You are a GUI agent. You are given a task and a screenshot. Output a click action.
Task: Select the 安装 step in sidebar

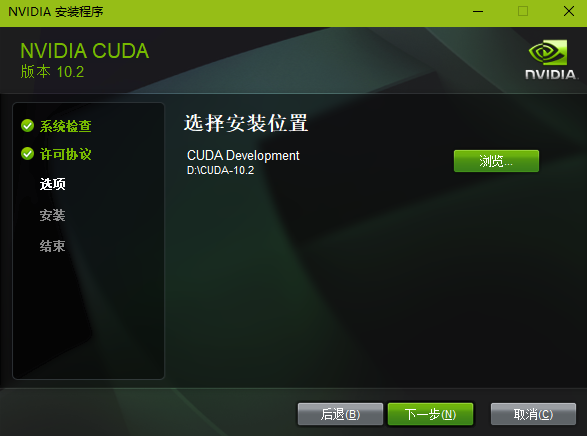click(52, 215)
